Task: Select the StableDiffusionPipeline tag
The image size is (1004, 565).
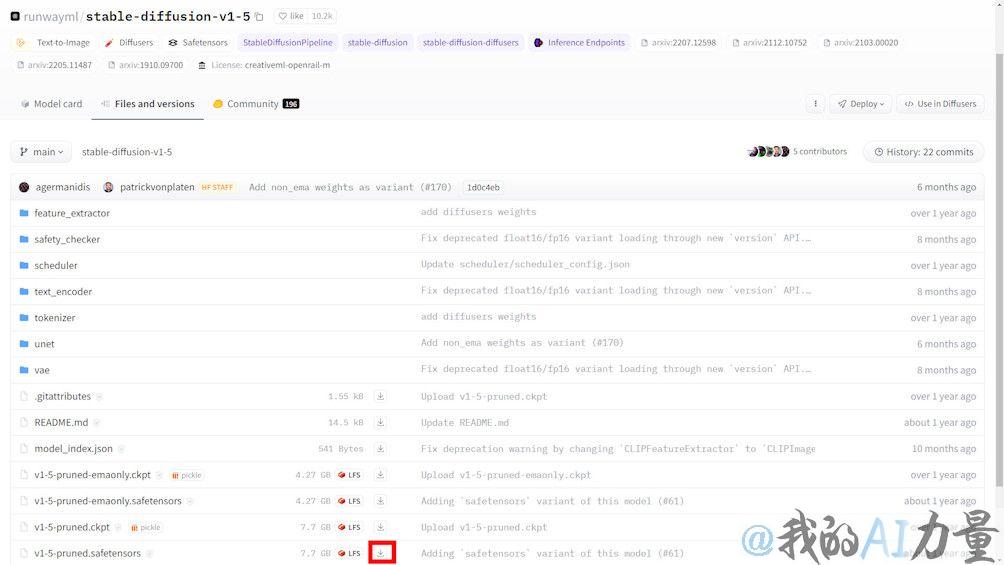Action: (x=287, y=42)
